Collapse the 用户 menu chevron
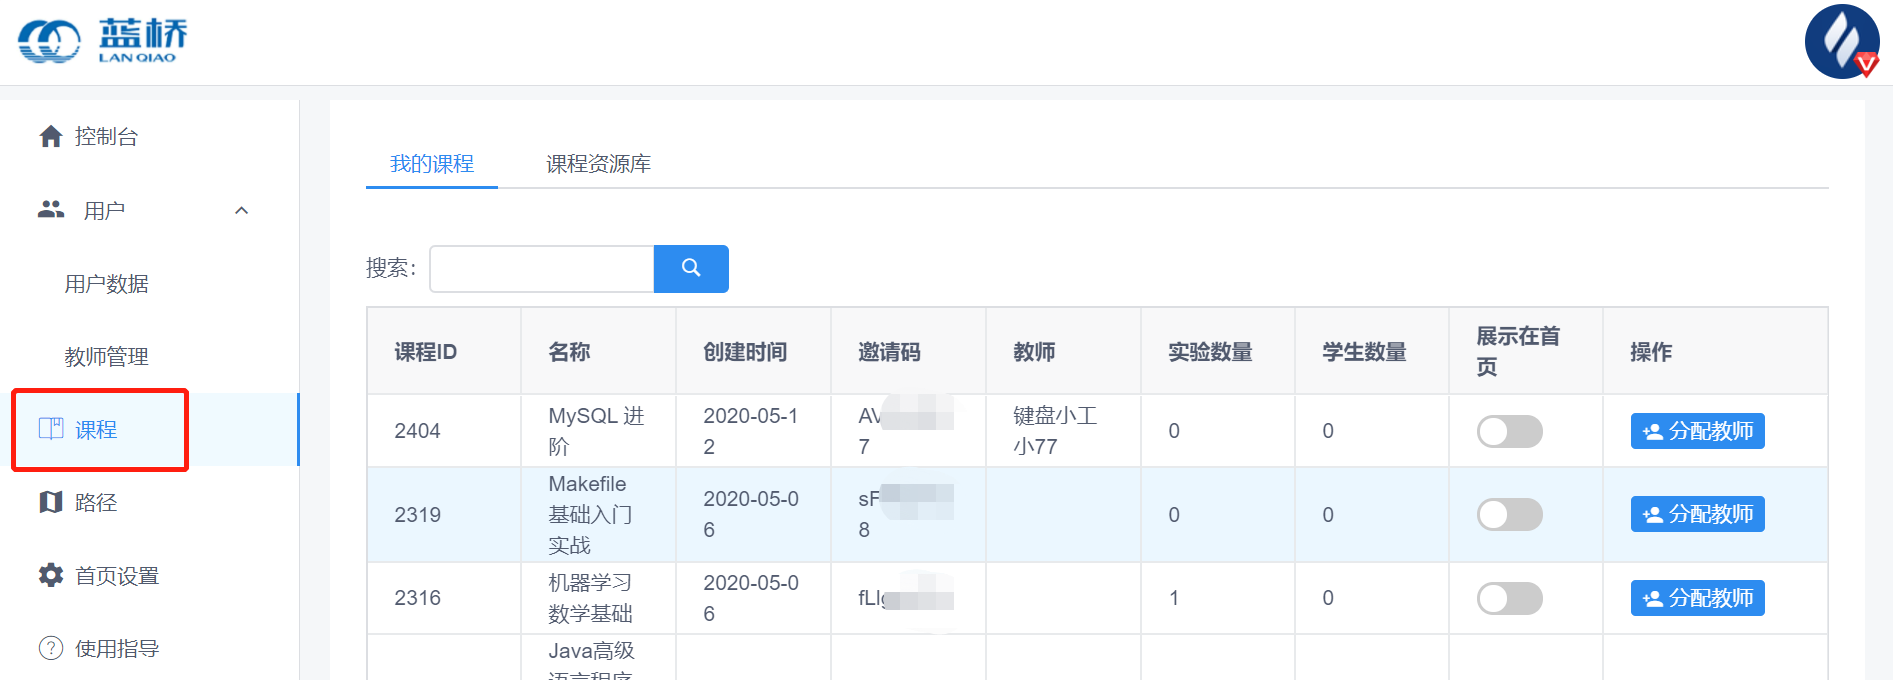The width and height of the screenshot is (1893, 680). [x=241, y=210]
